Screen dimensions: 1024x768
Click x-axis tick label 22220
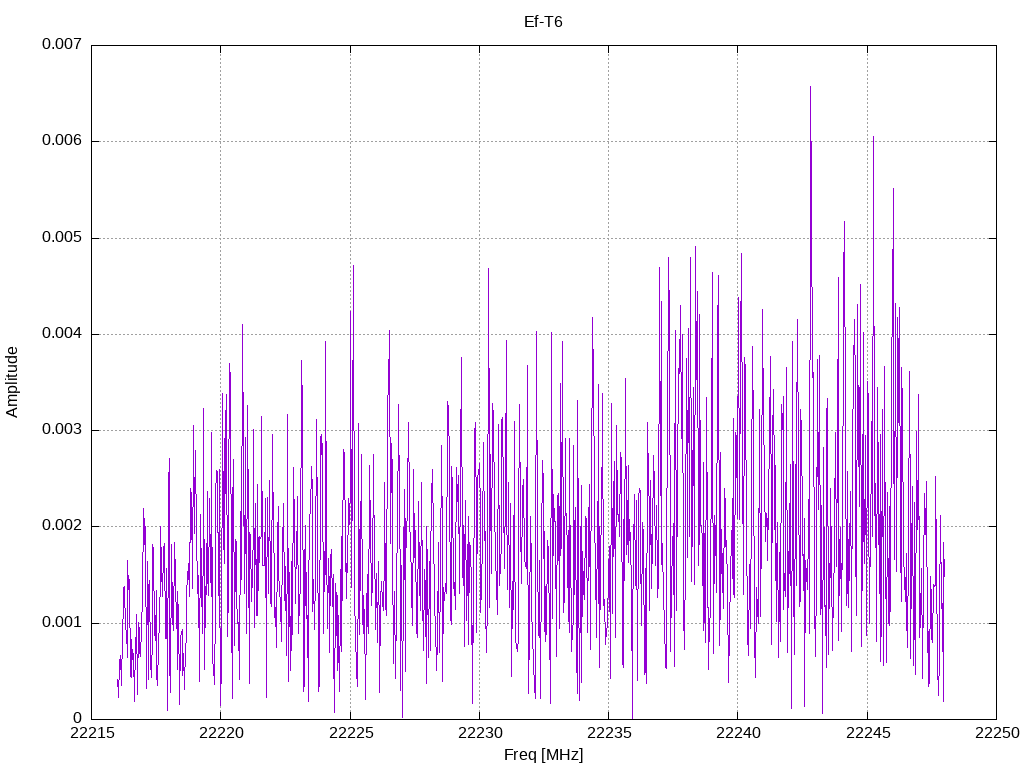(221, 733)
